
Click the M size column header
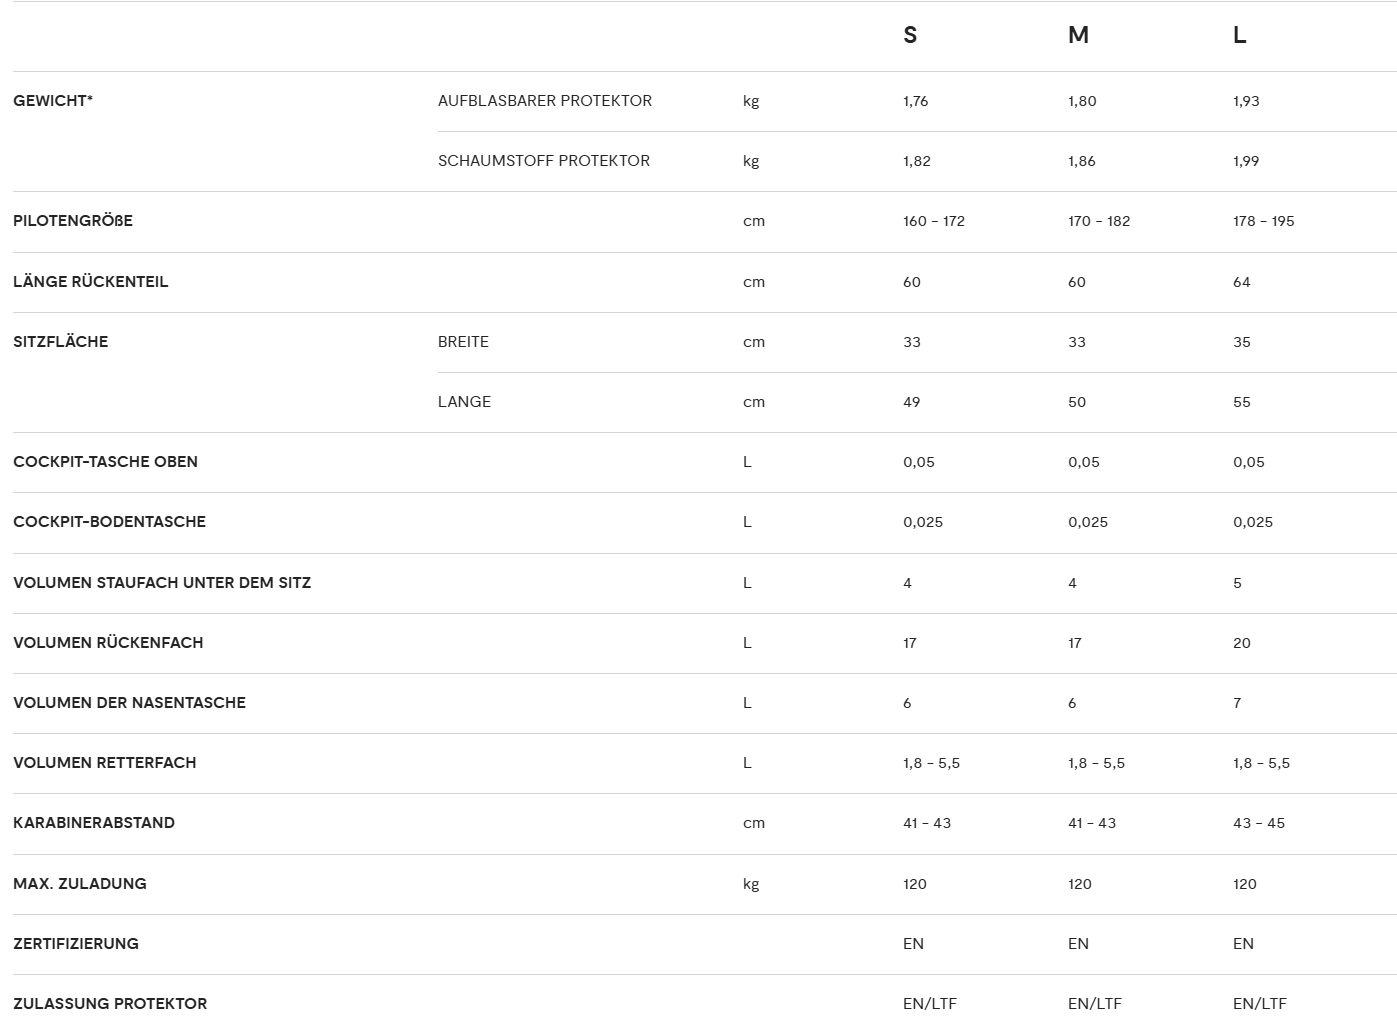(1078, 35)
